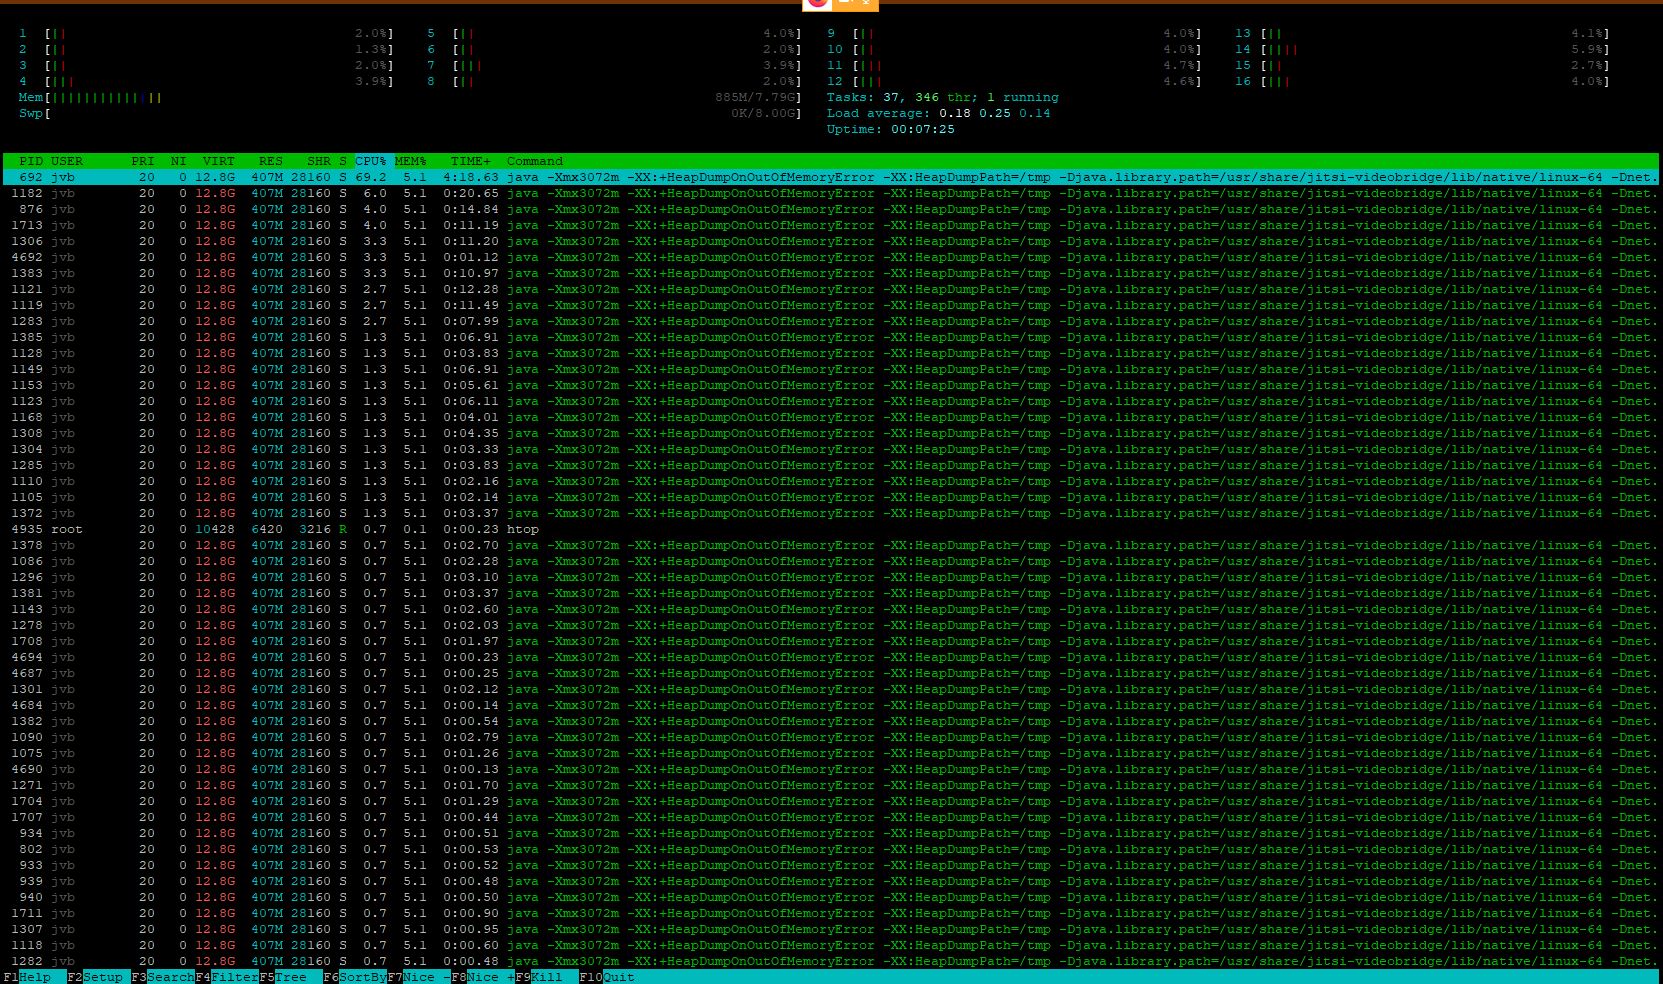Screen dimensions: 1663x984
Task: Select the process row with PID 1143
Action: (831, 609)
